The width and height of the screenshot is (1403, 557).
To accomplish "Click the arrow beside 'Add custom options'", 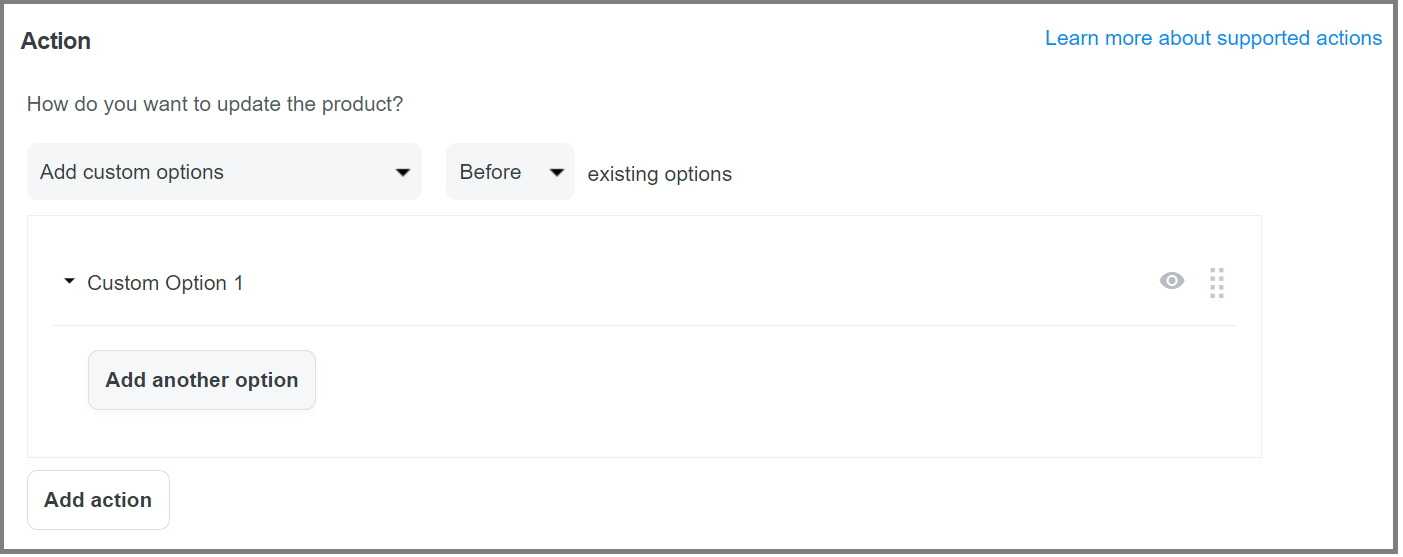I will click(403, 173).
